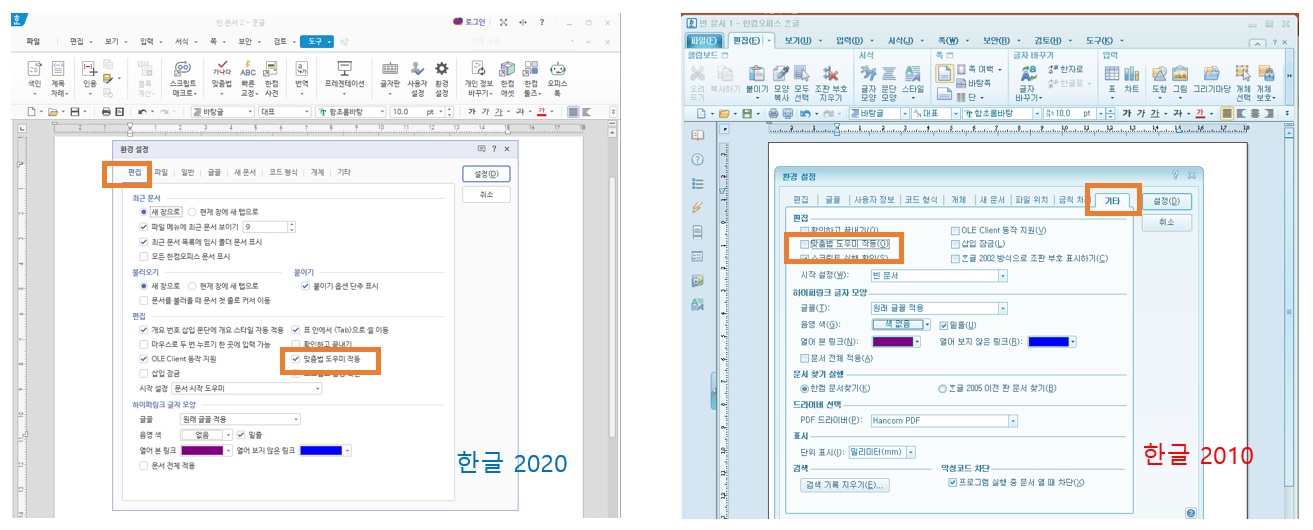This screenshot has height=530, width=1313.
Task: Click 검색 기록 지우기(E) button
Action: click(846, 485)
